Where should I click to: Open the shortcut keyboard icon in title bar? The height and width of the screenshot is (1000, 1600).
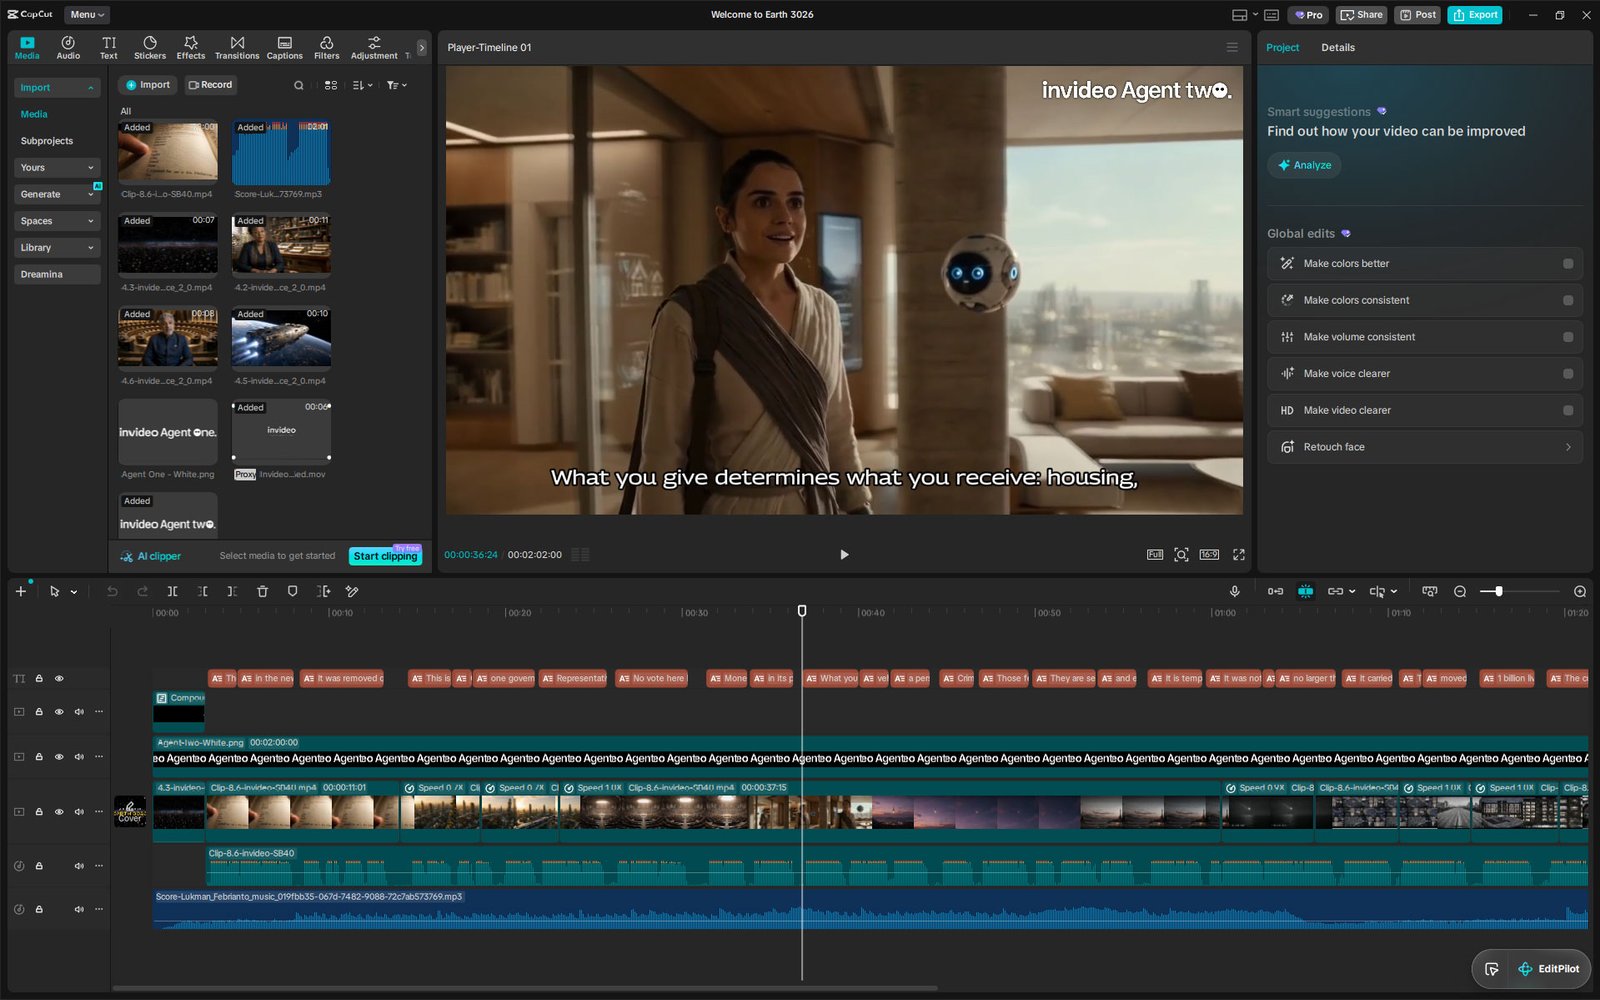tap(1271, 15)
